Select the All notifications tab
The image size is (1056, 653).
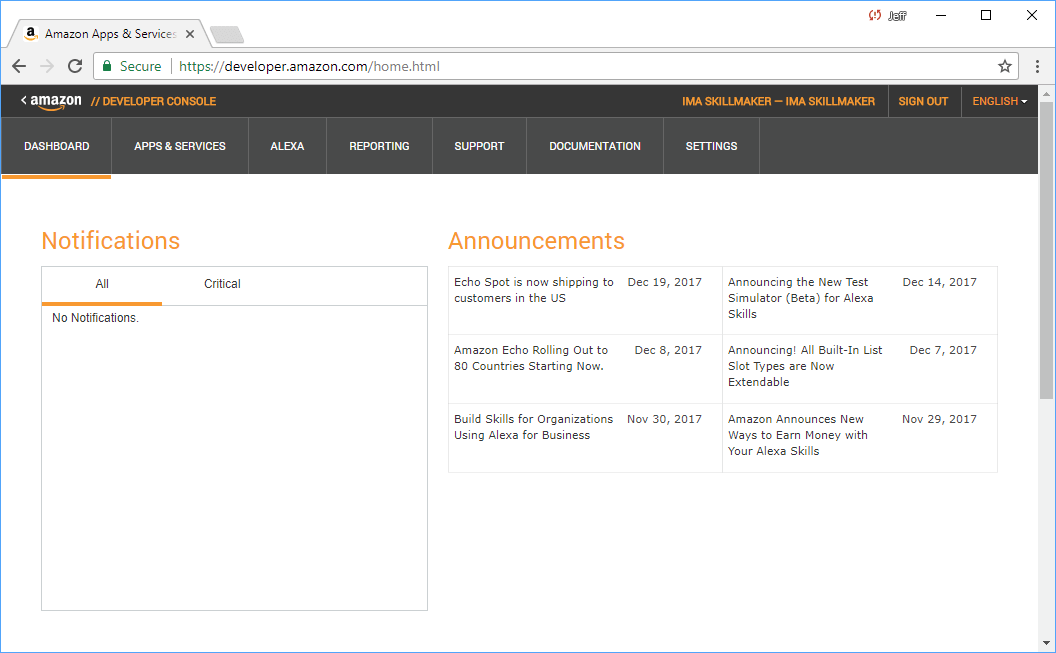pos(102,284)
